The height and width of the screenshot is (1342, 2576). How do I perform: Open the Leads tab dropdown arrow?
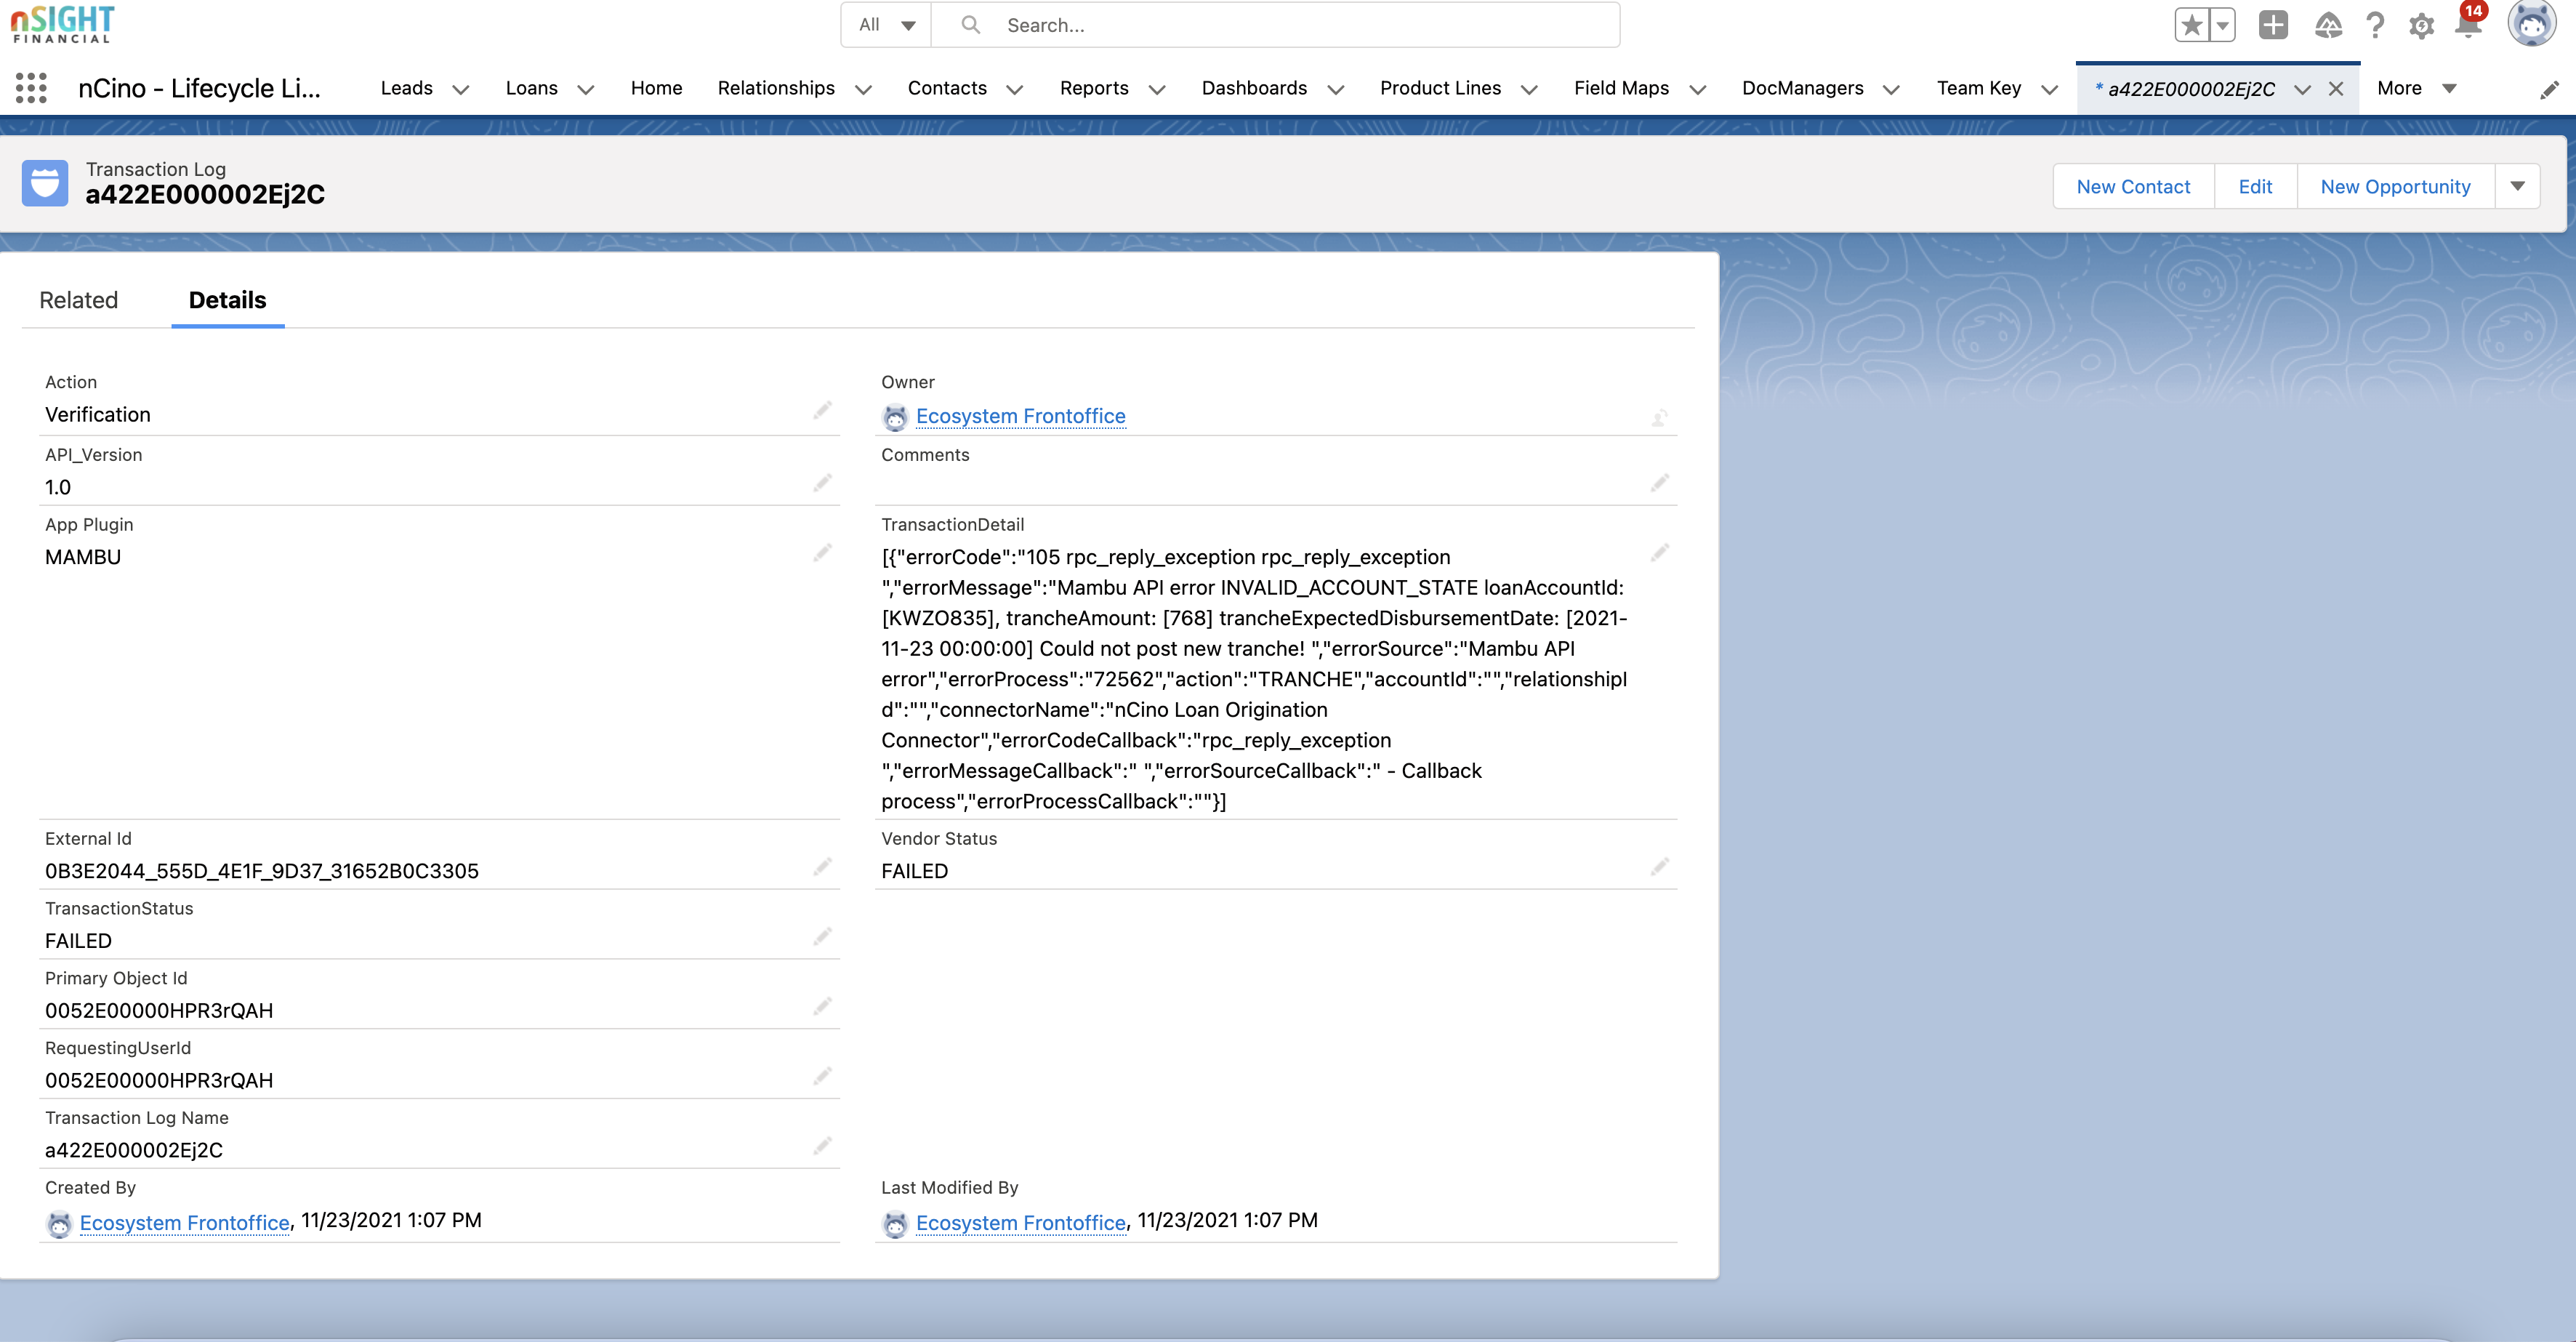[x=460, y=89]
